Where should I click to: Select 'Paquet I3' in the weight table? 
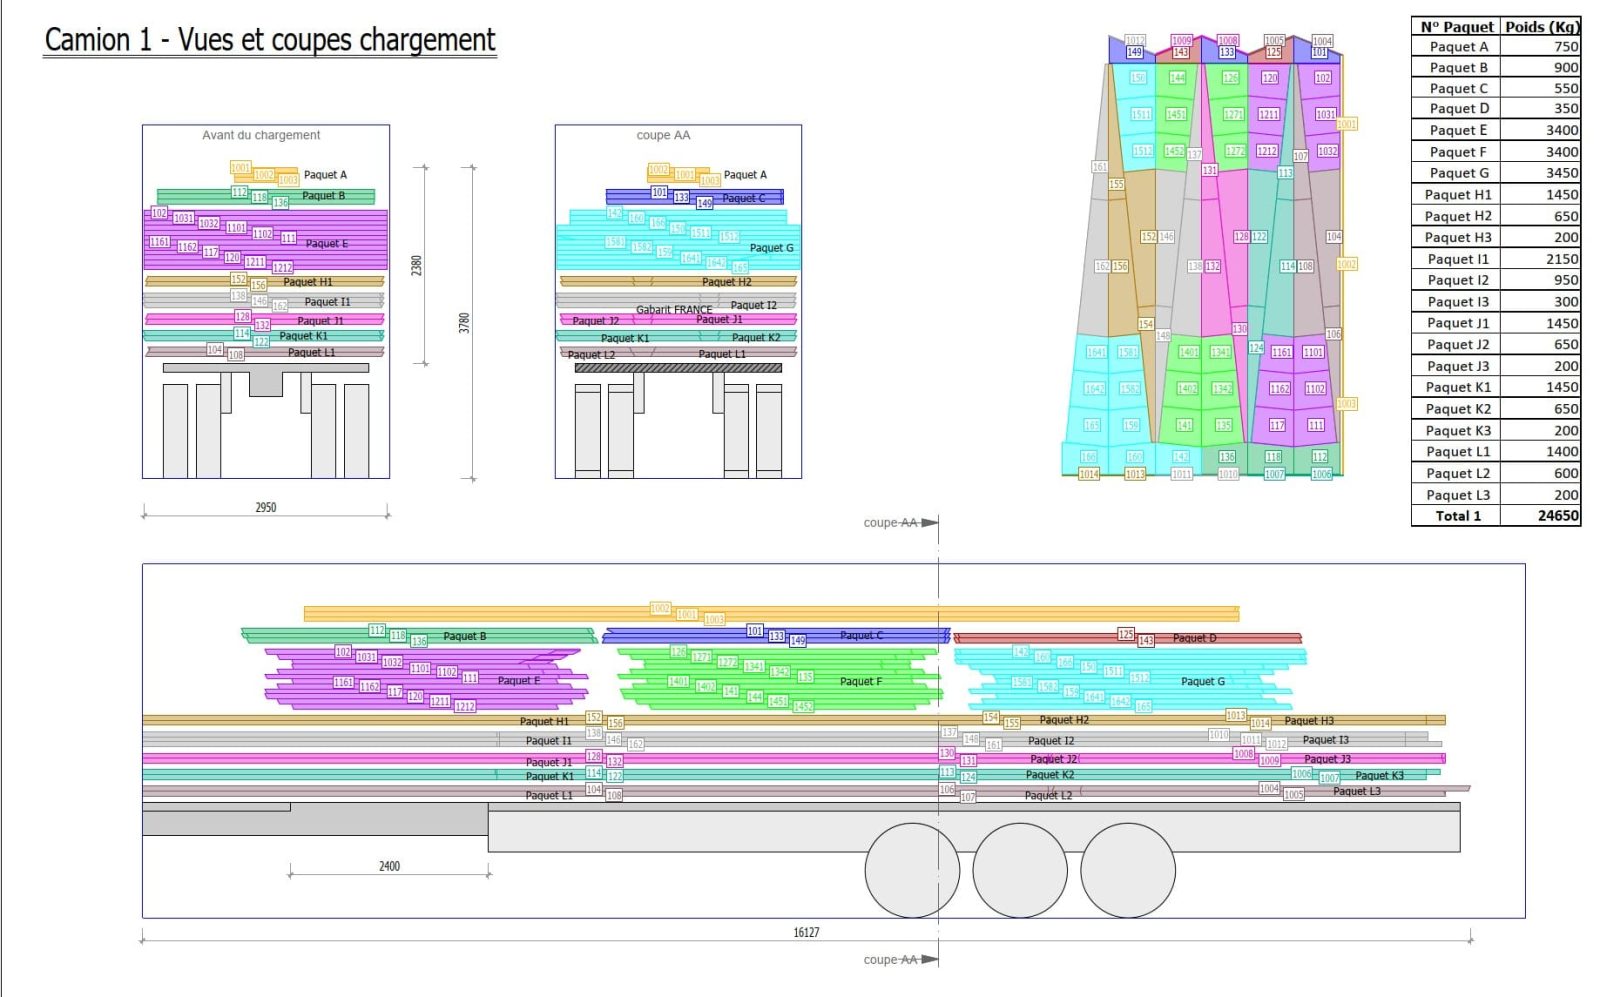coord(1458,302)
